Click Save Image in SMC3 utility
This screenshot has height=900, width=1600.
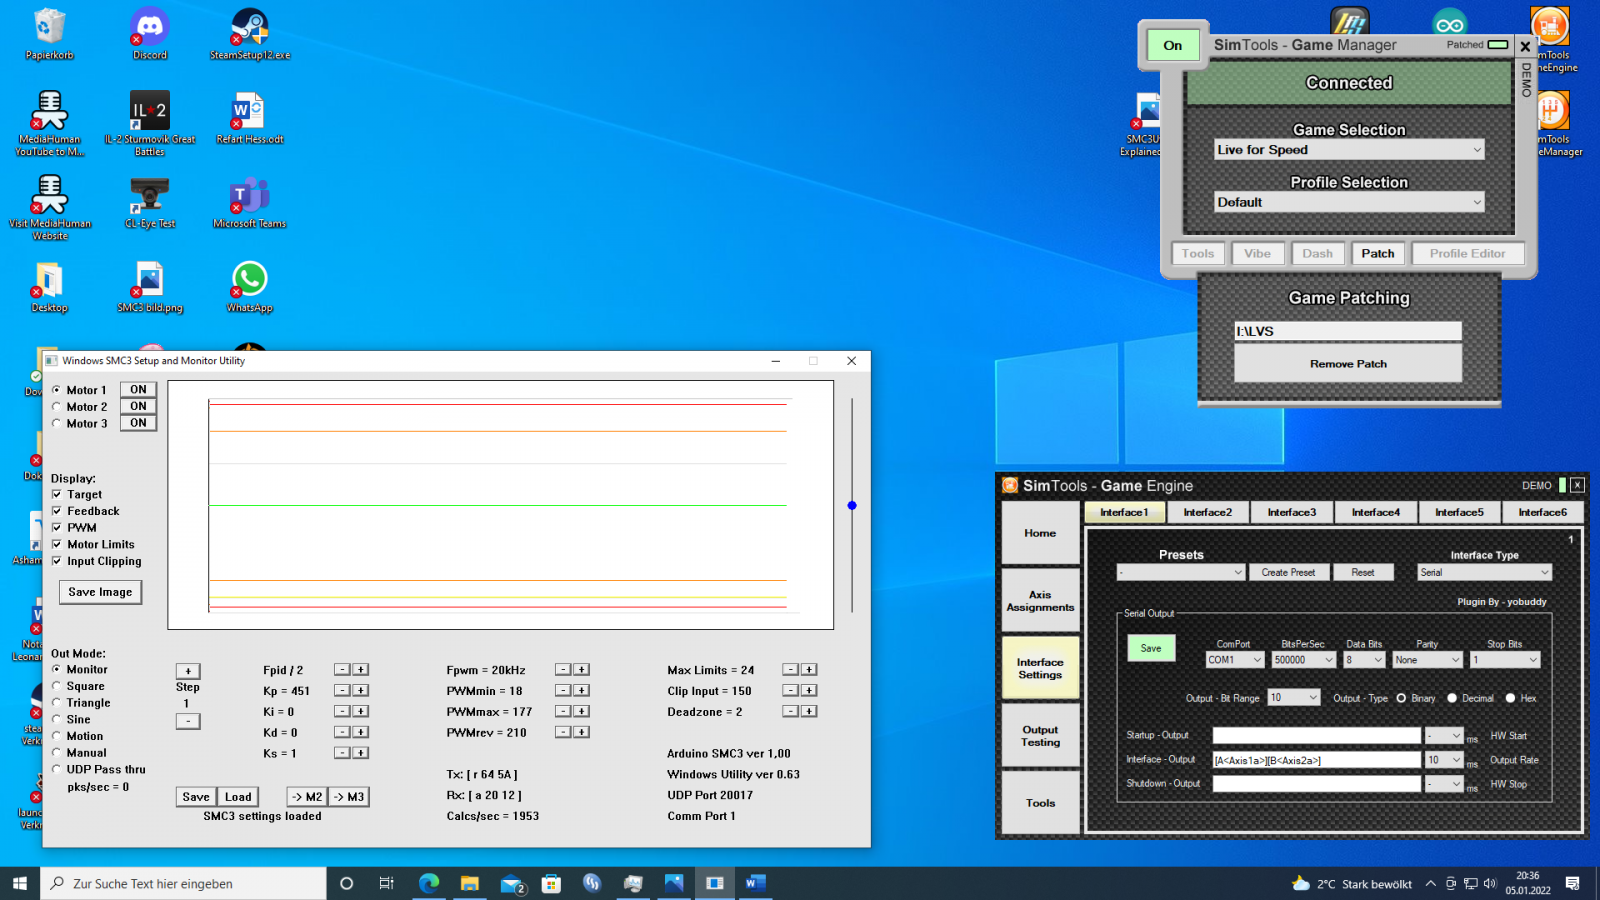[x=100, y=592]
